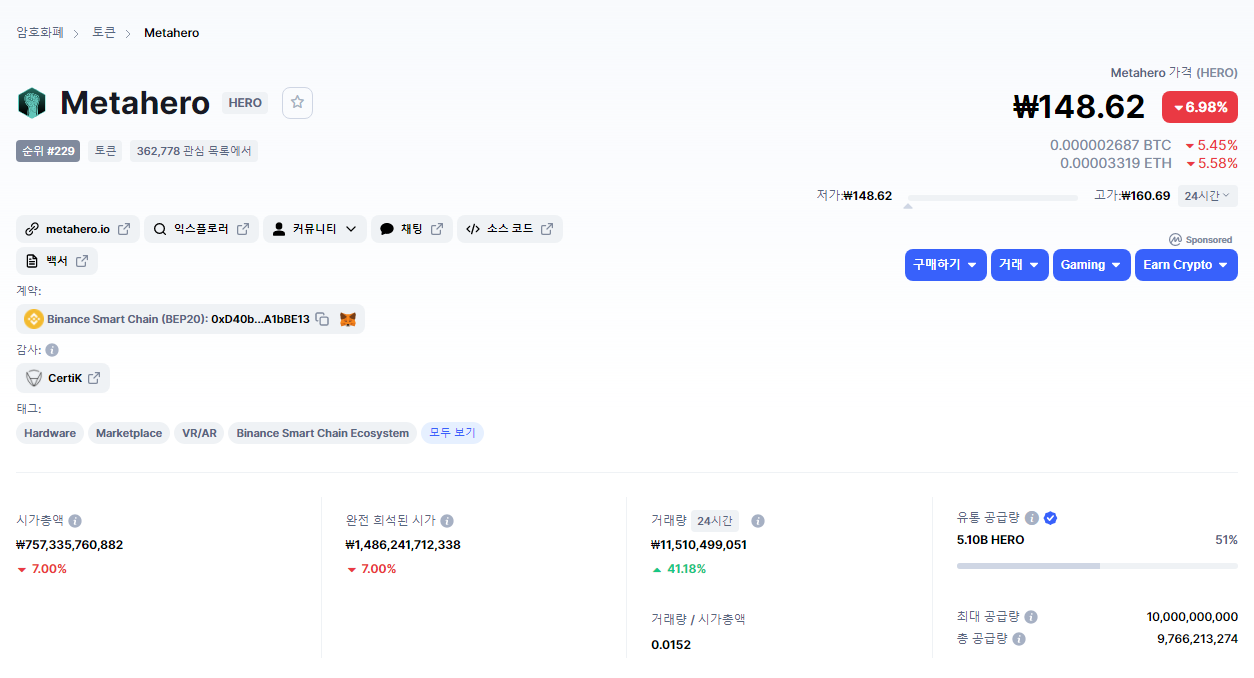1254x678 pixels.
Task: Click the Metahero logo icon
Action: (32, 103)
